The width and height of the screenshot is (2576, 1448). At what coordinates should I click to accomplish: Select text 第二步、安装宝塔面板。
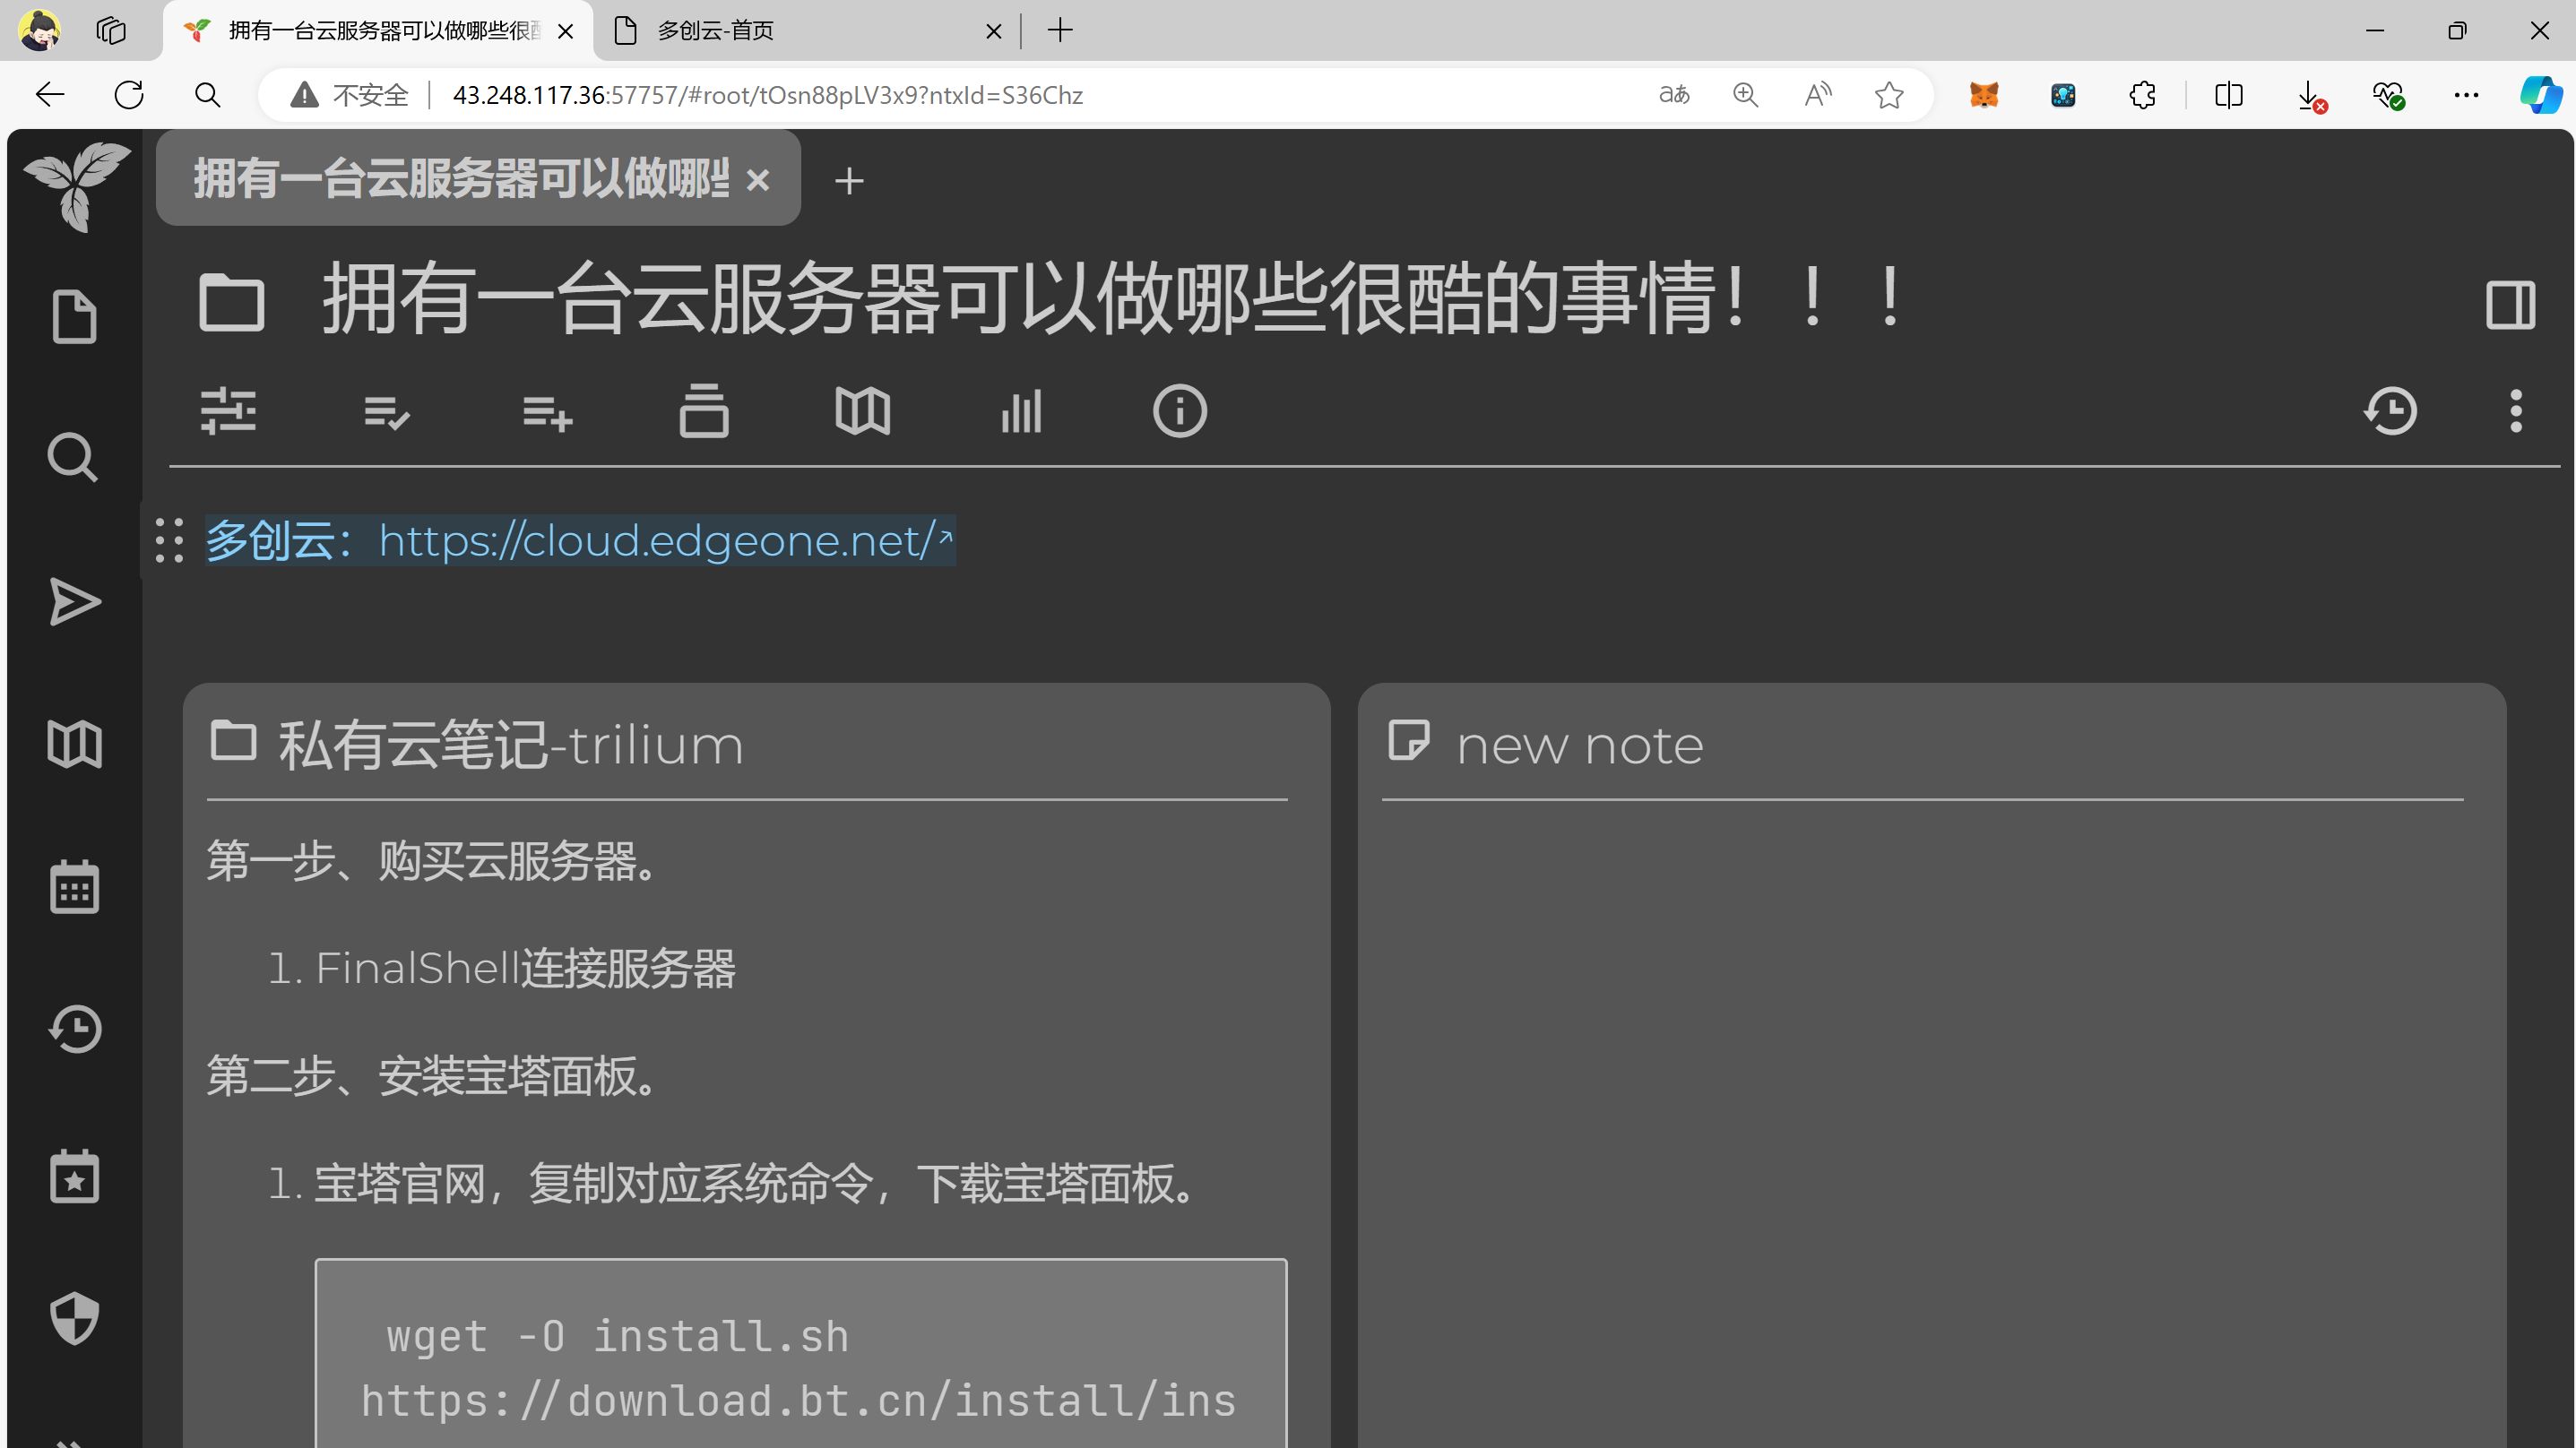click(x=432, y=1076)
